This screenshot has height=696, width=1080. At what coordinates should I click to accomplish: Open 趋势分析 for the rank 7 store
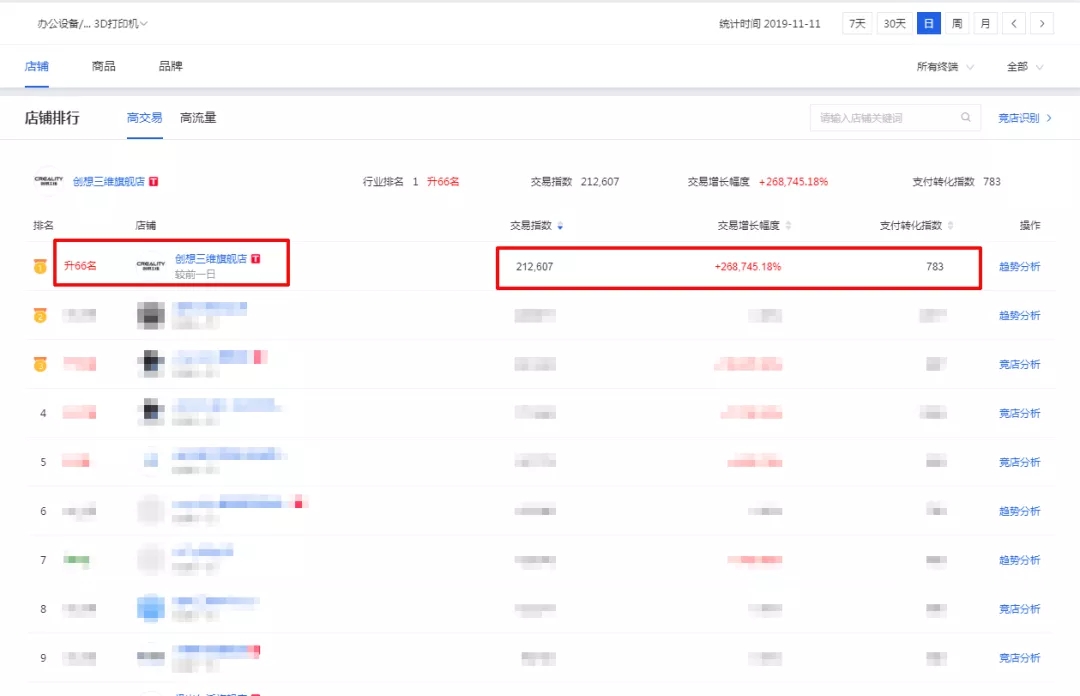click(x=1019, y=560)
